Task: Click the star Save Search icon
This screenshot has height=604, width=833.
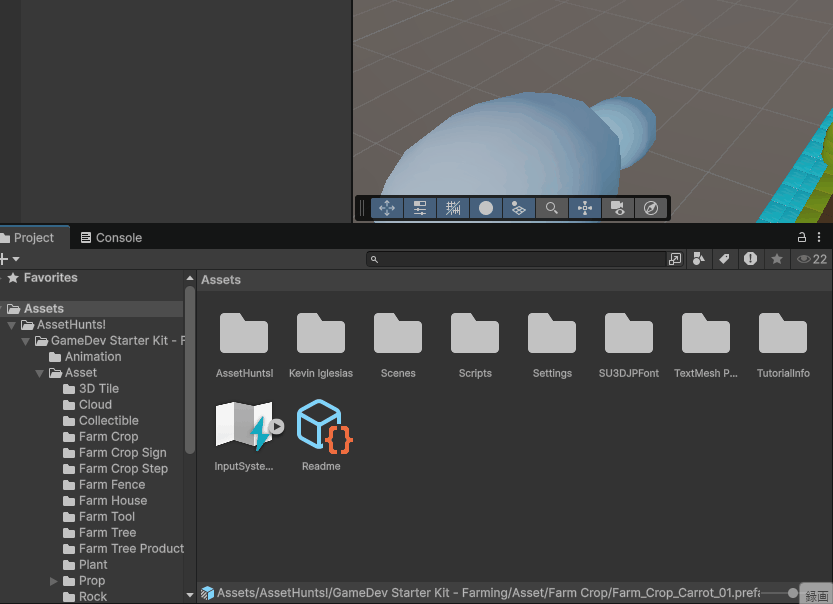Action: coord(776,259)
